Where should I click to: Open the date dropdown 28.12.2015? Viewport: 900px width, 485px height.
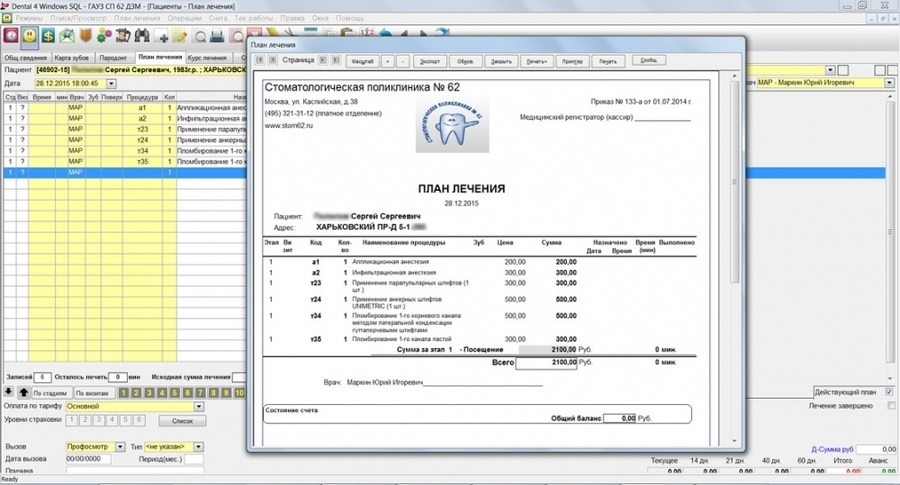coord(111,84)
